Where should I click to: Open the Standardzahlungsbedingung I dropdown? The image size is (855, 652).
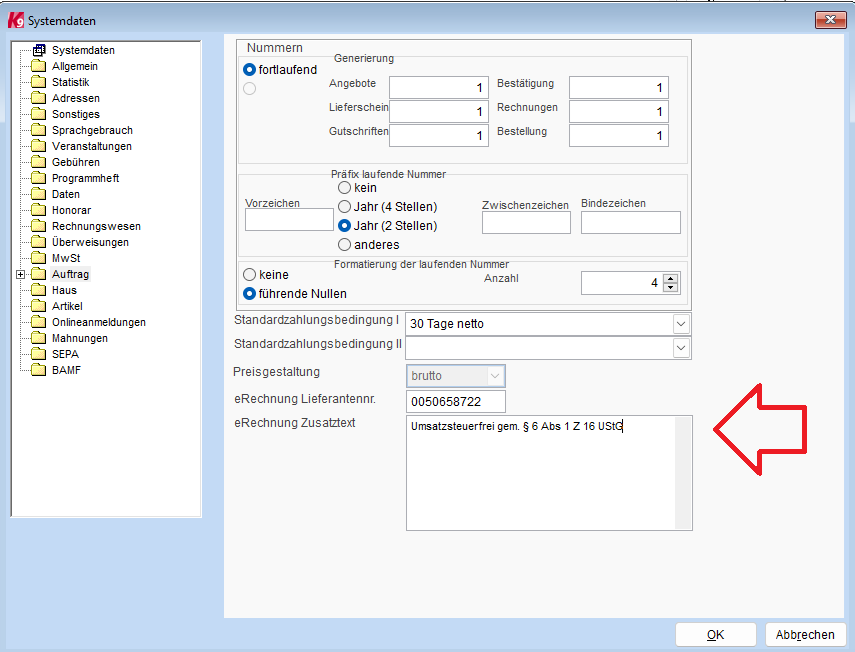(681, 324)
